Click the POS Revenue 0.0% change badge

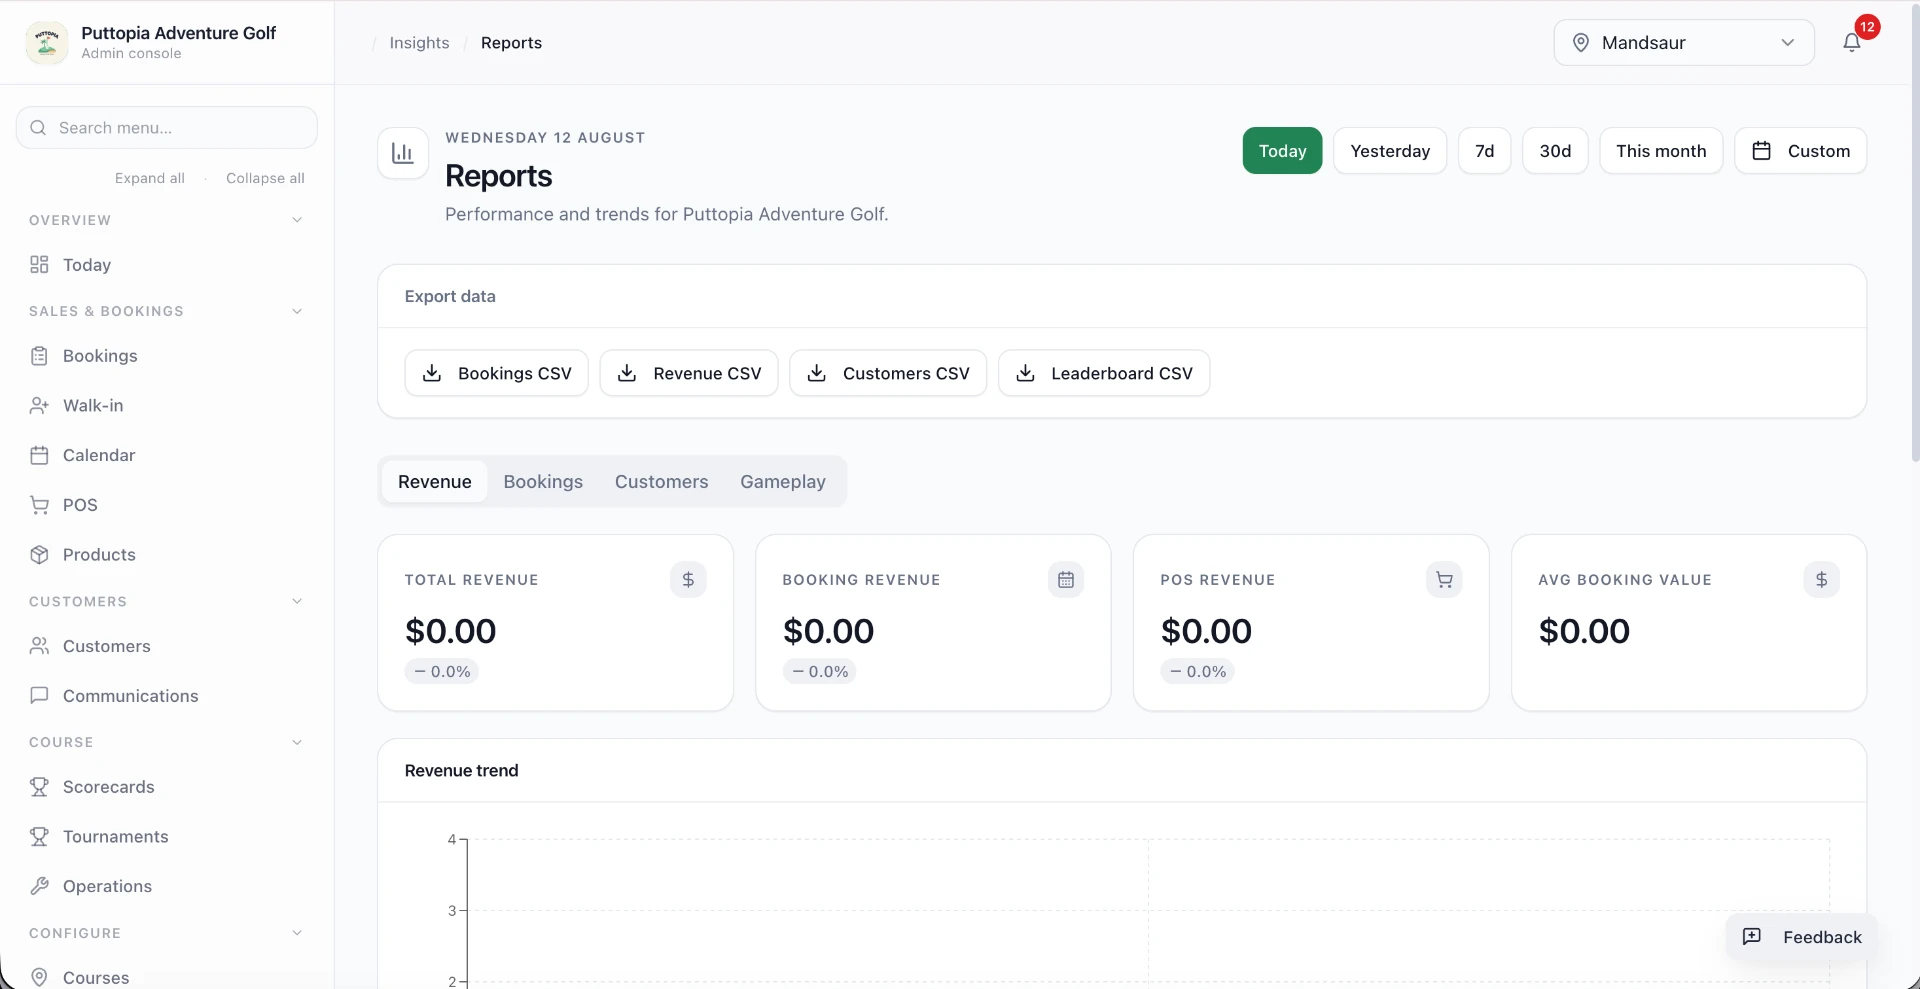point(1197,672)
